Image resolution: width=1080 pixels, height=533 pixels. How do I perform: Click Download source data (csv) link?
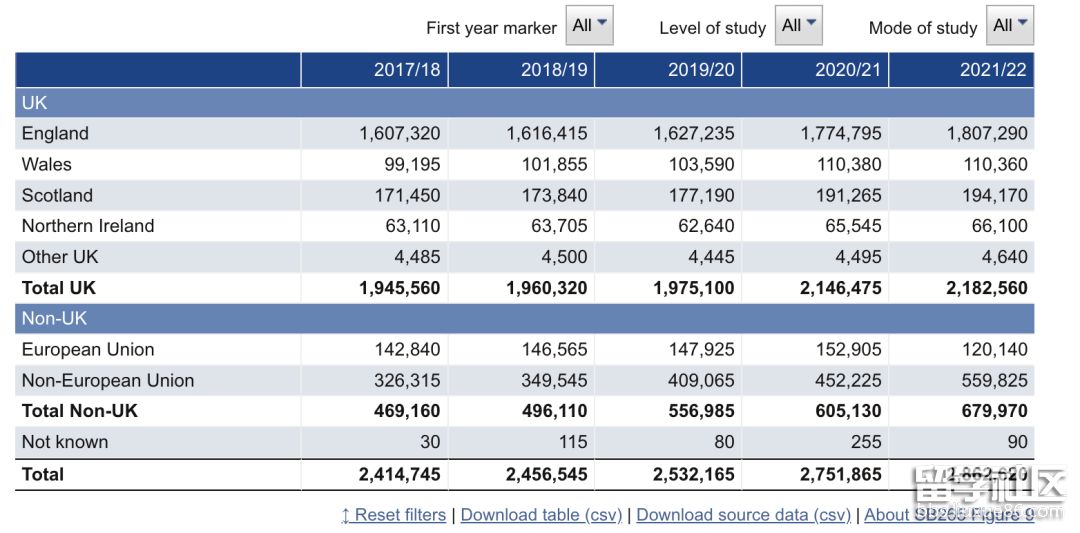pos(743,515)
